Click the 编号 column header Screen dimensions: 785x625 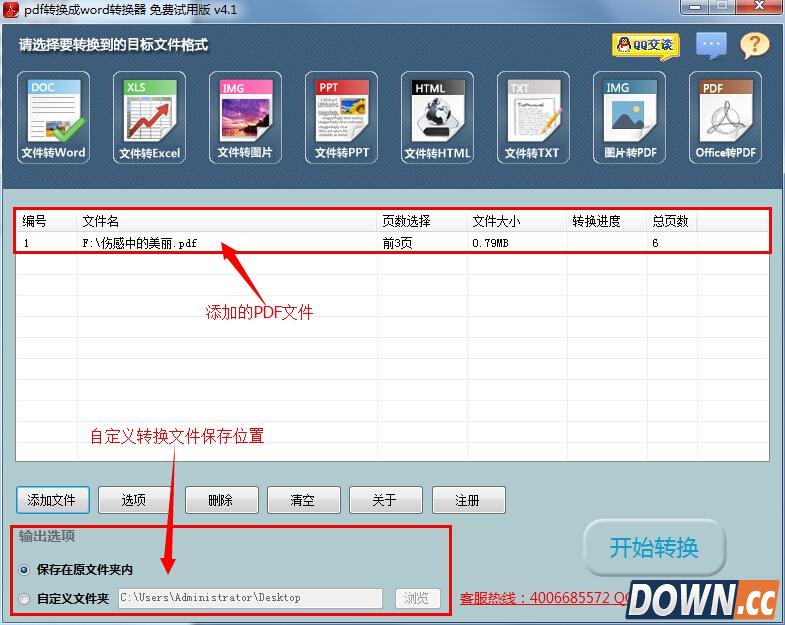47,221
